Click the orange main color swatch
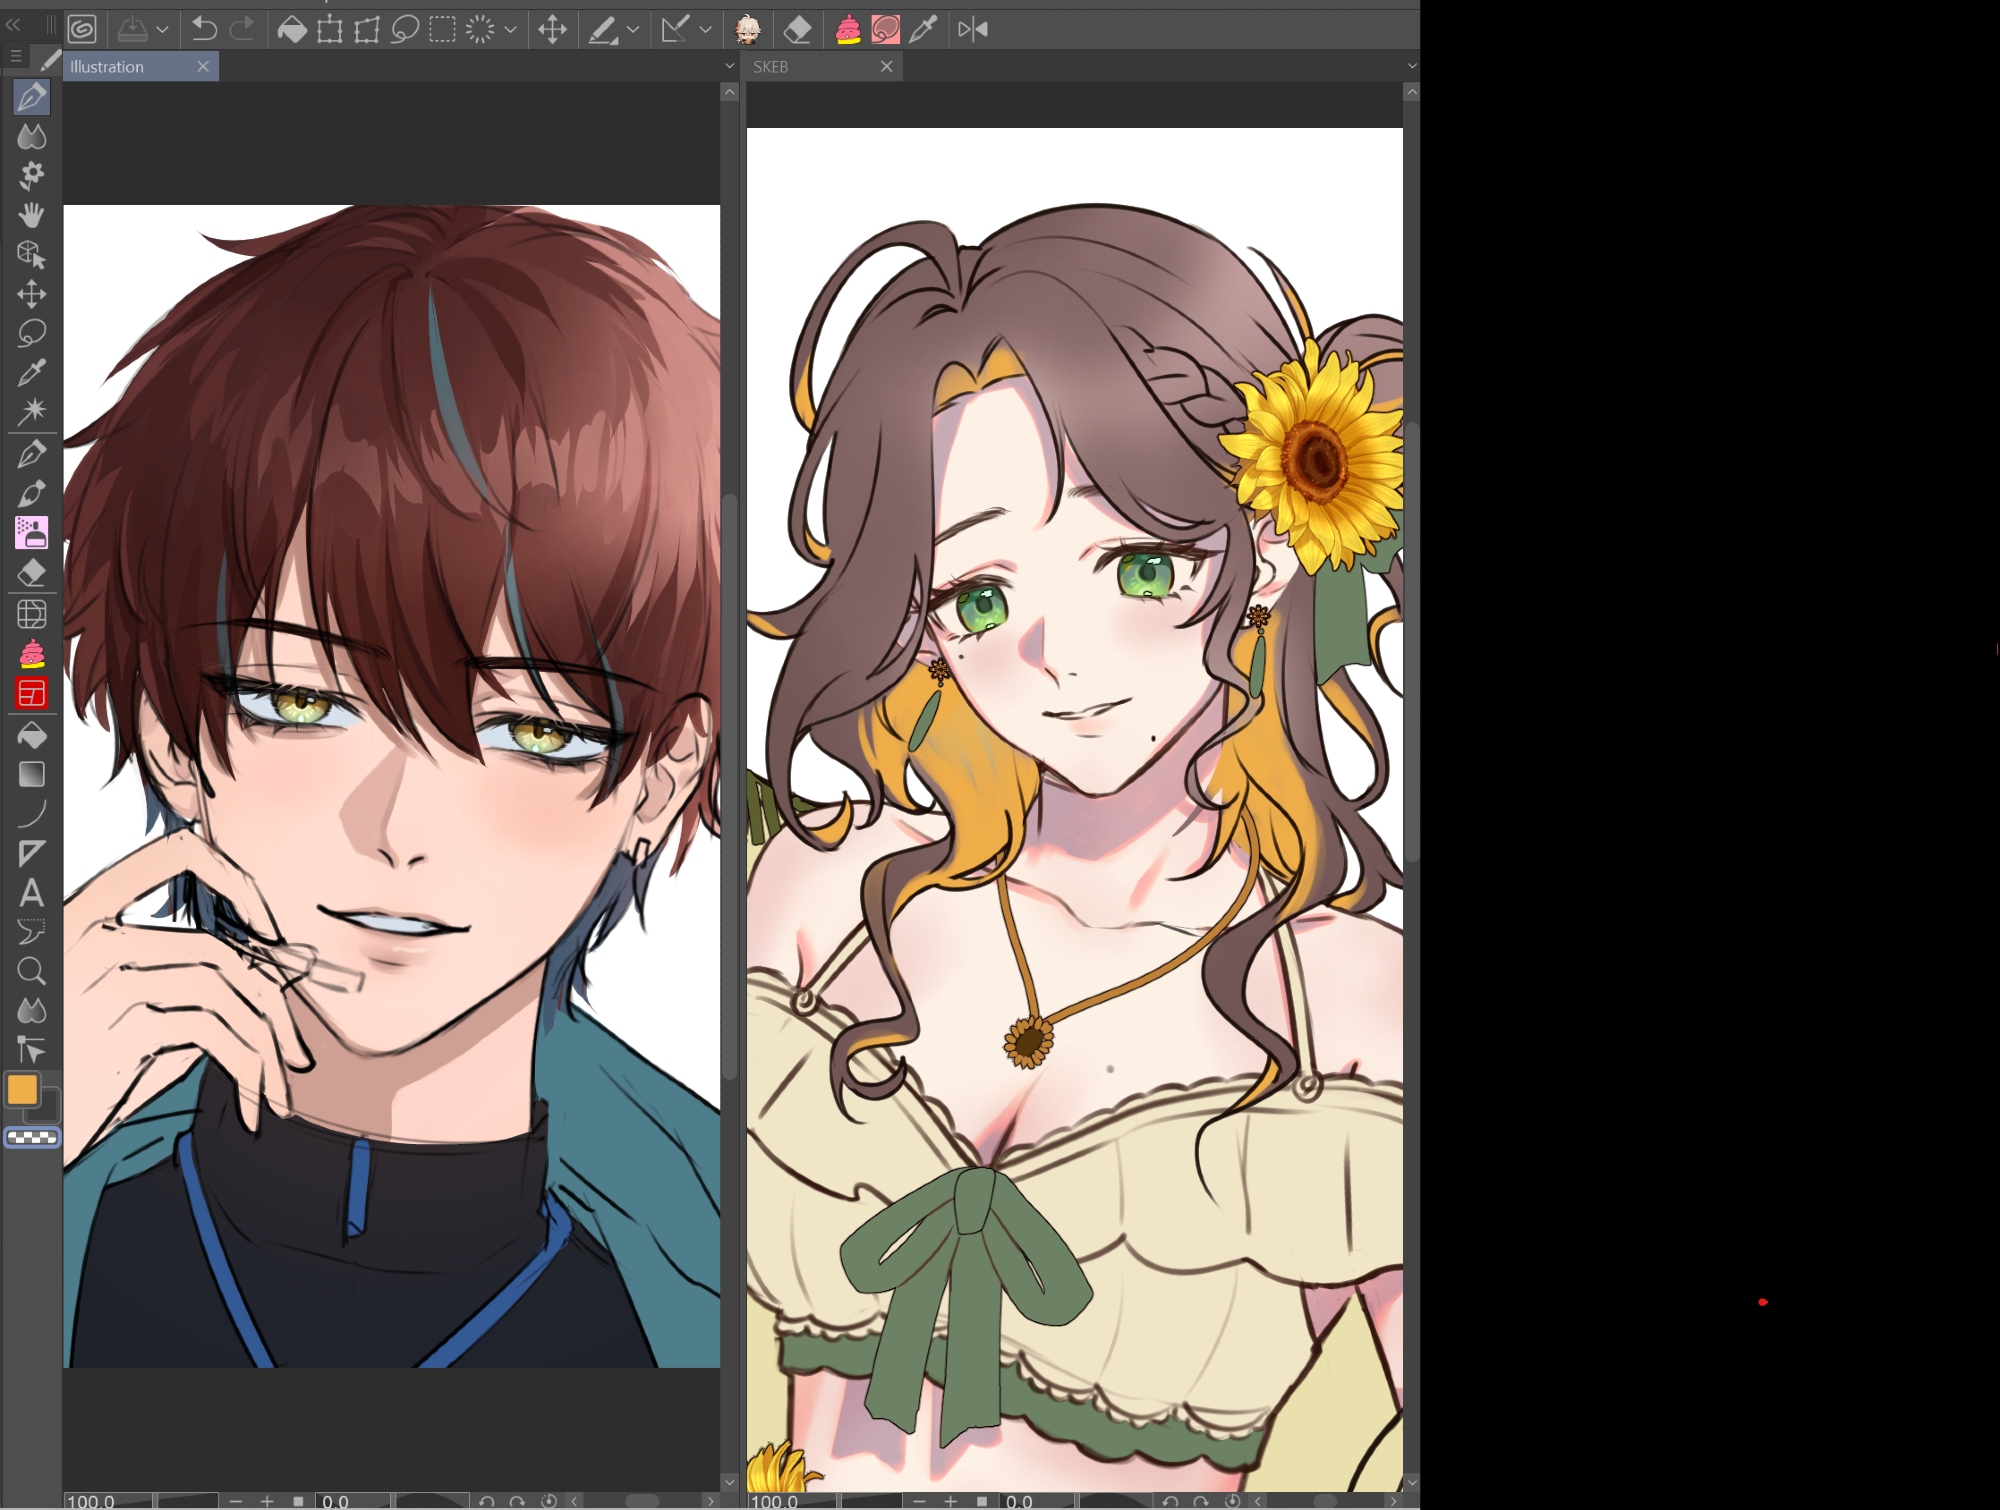 tap(22, 1090)
